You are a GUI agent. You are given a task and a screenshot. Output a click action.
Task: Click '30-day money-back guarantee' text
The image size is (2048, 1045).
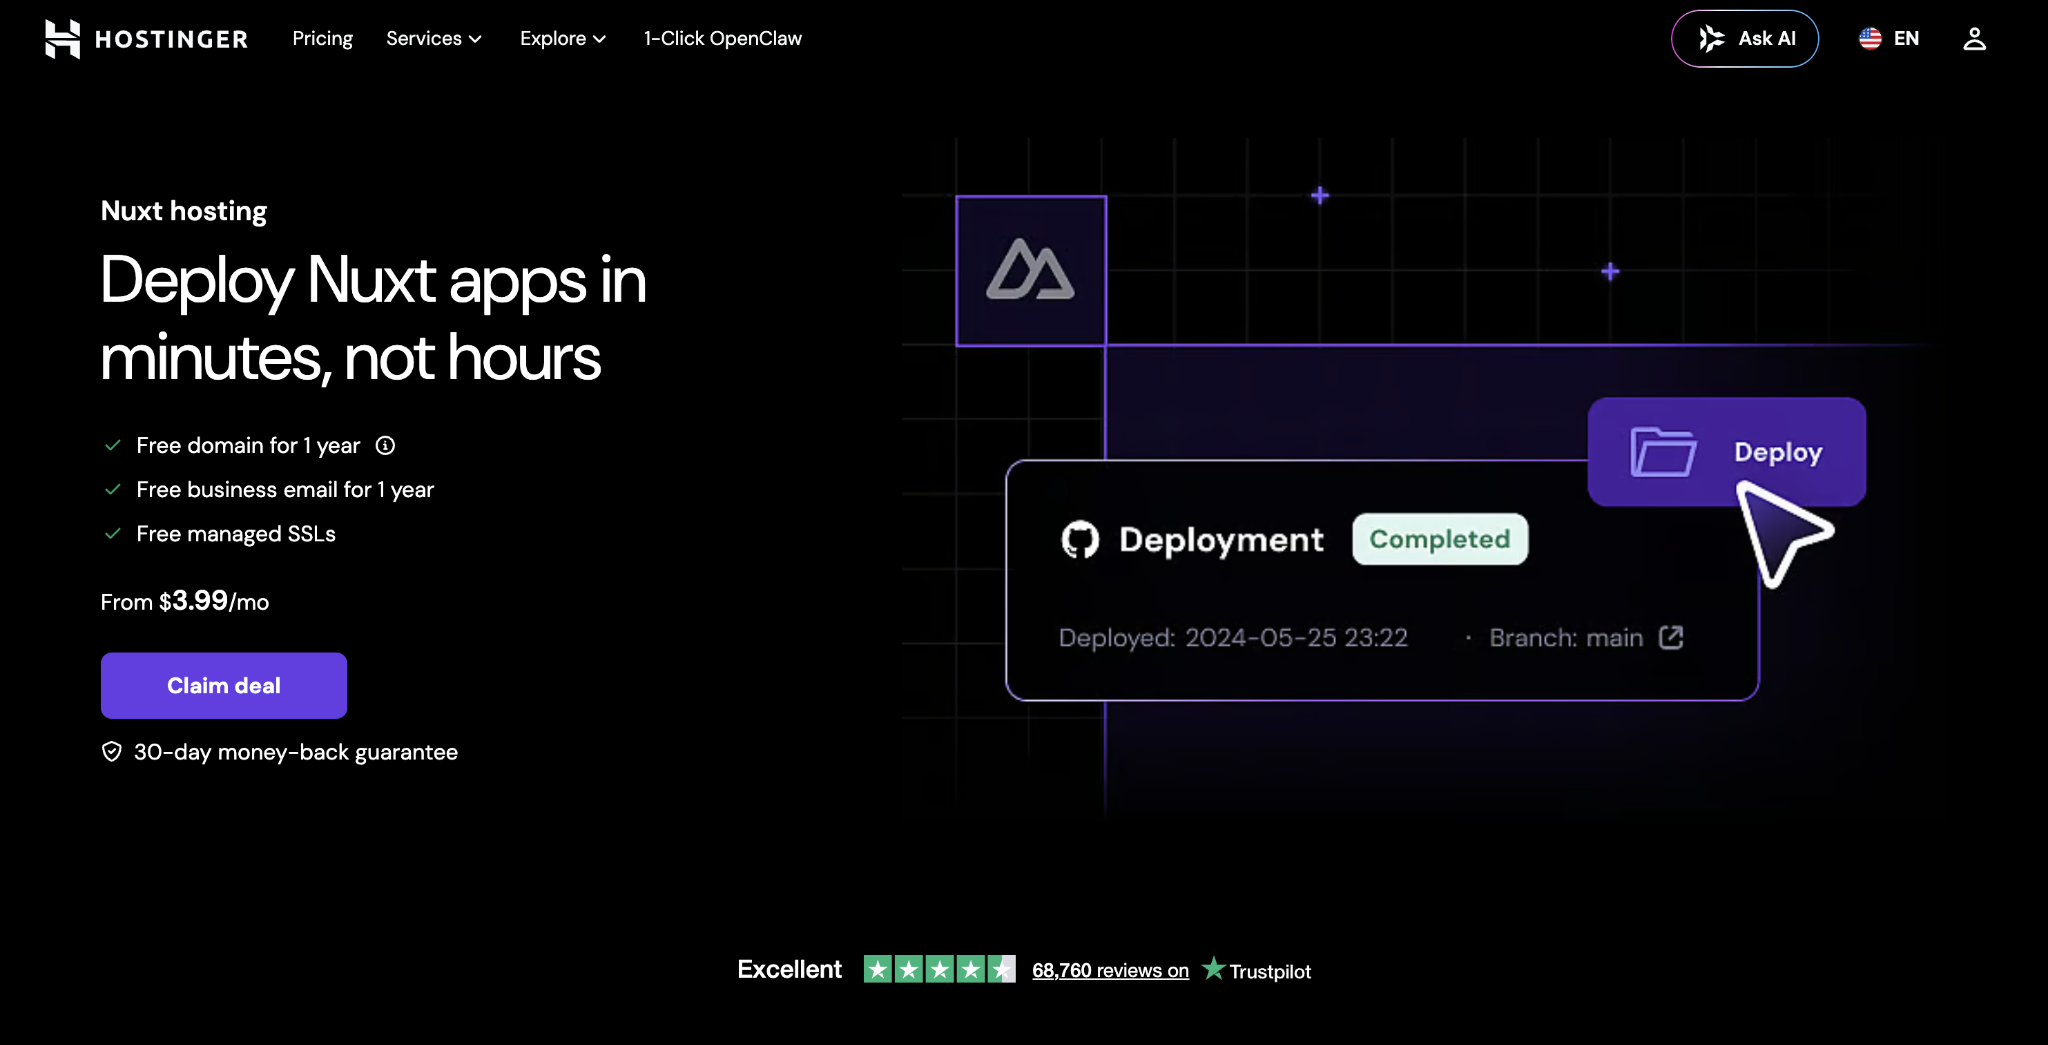296,752
